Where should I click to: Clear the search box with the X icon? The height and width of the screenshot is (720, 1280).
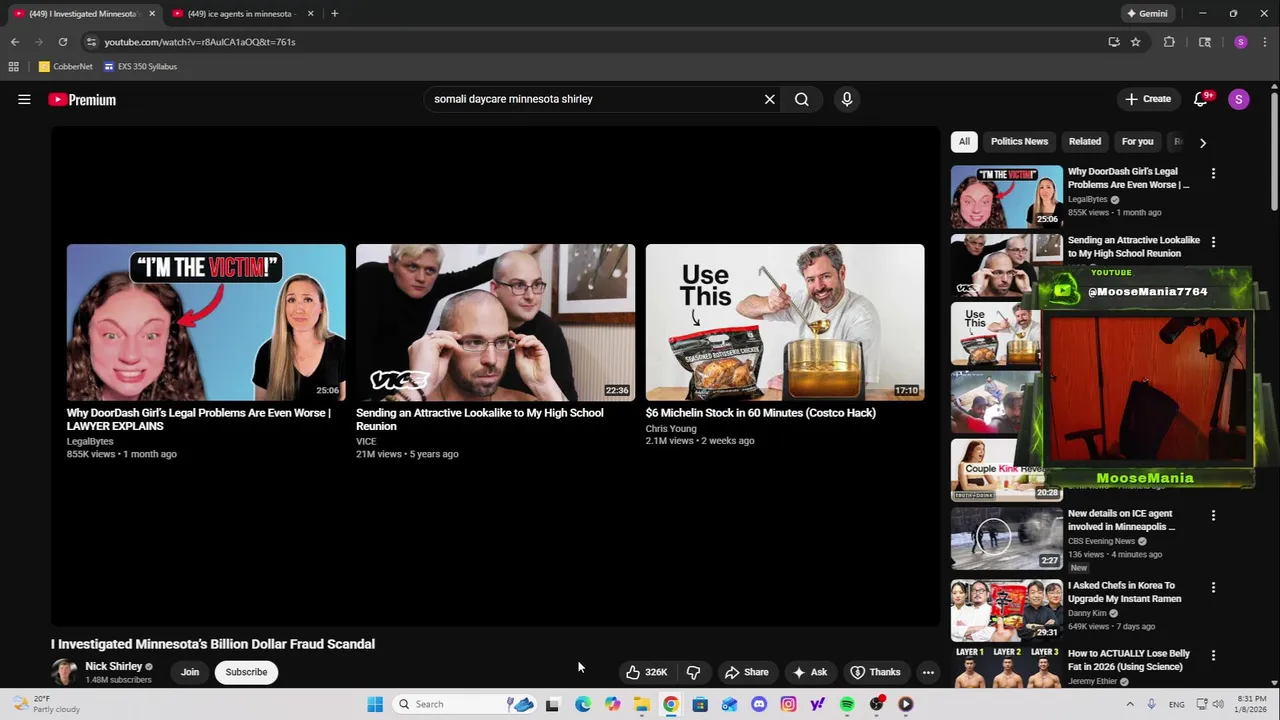pos(770,99)
